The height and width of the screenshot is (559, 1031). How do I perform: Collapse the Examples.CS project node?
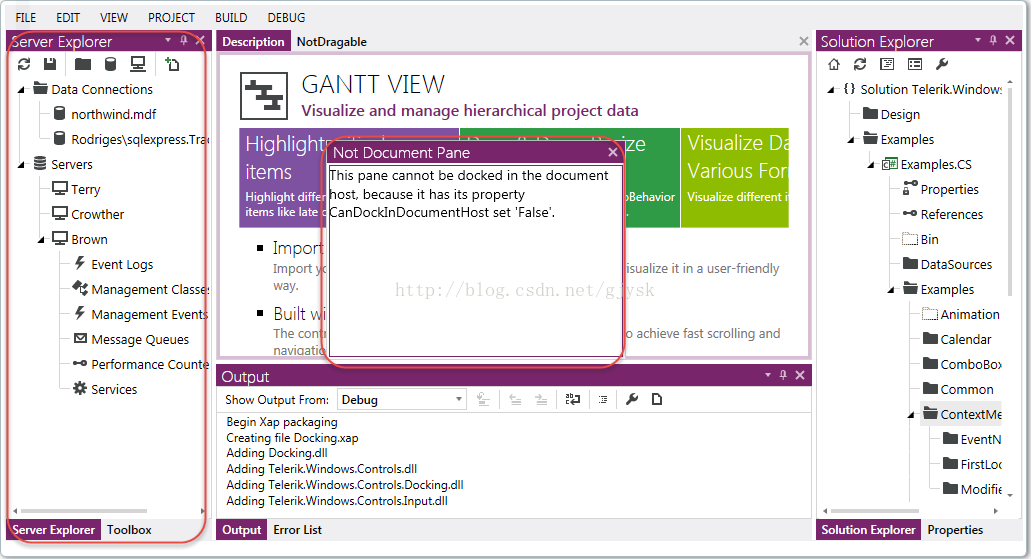tap(871, 164)
